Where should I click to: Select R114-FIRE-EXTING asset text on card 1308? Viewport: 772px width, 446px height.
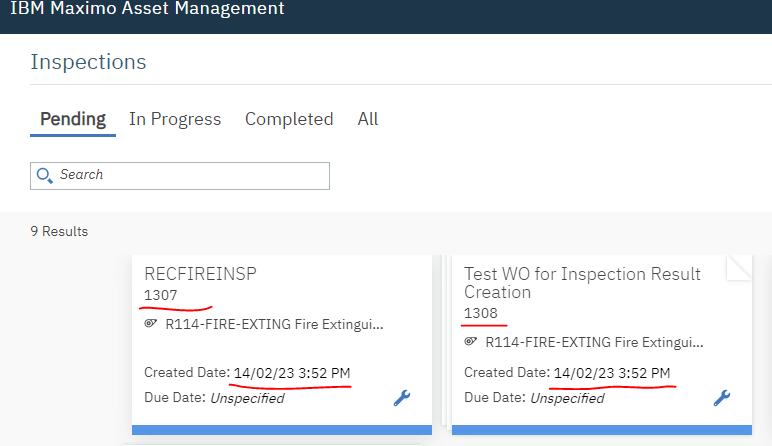coord(594,342)
